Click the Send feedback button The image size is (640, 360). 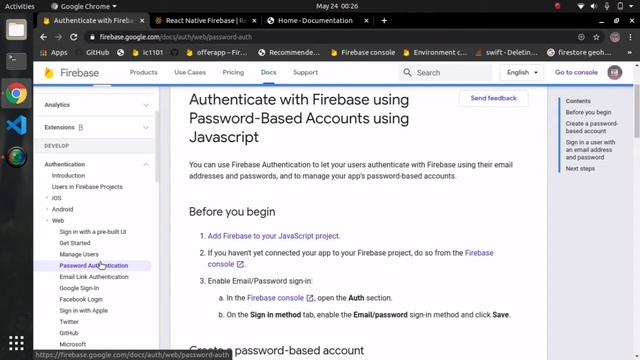493,98
